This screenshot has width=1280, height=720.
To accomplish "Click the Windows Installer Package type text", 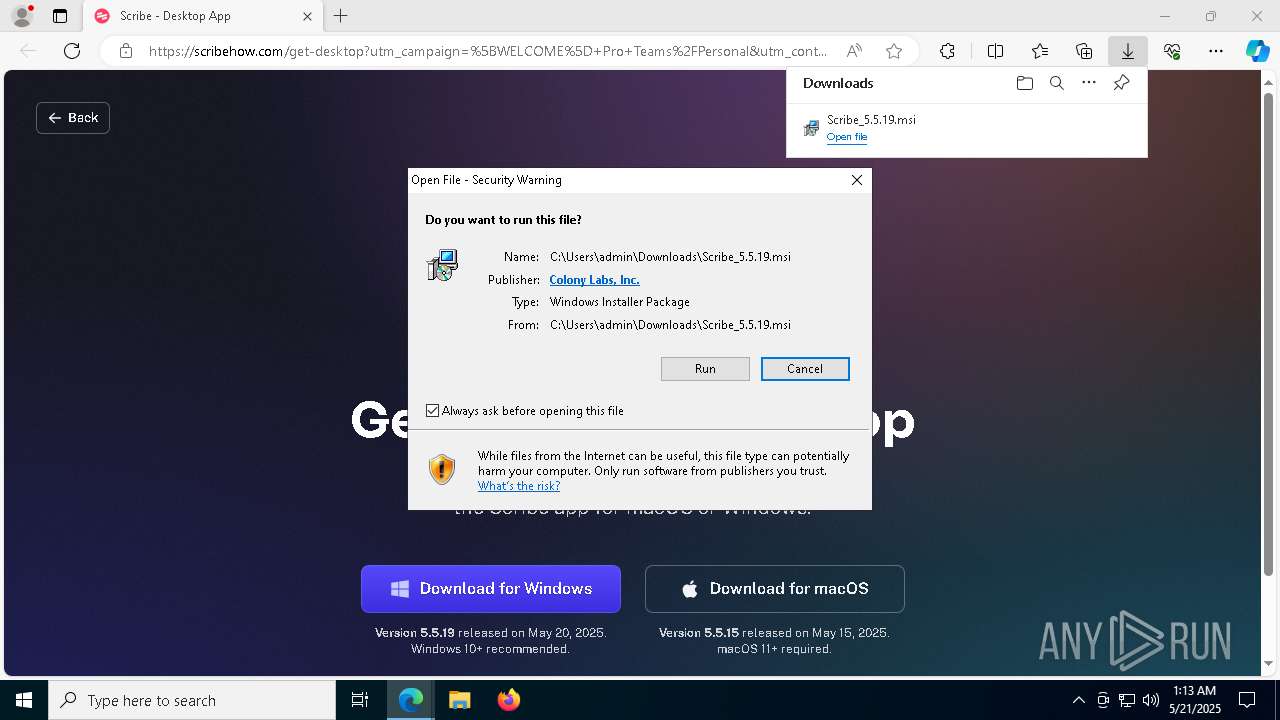I will 620,302.
